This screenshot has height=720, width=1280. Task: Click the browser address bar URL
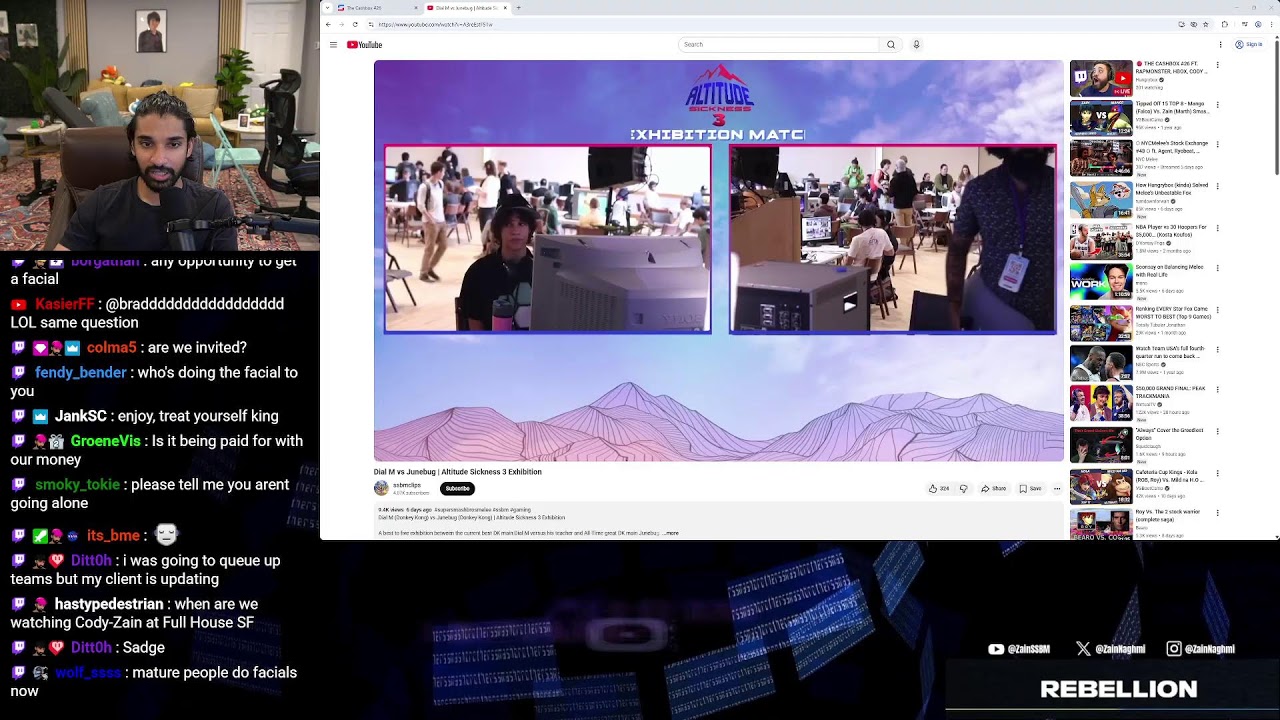coord(436,24)
